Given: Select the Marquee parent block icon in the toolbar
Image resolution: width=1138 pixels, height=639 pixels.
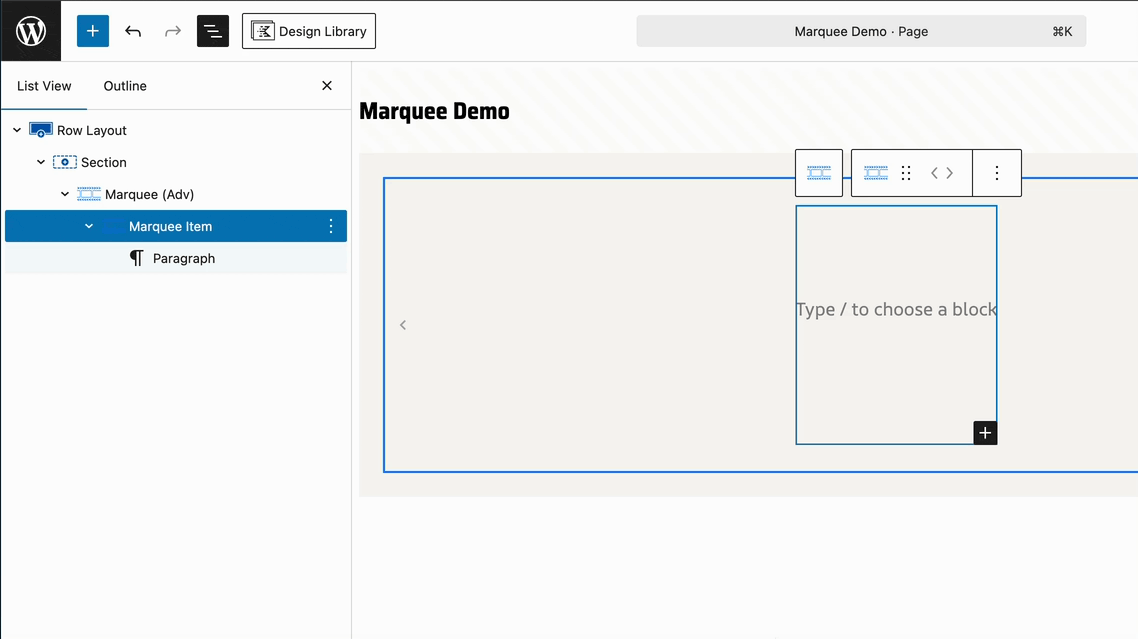Looking at the screenshot, I should pos(819,172).
